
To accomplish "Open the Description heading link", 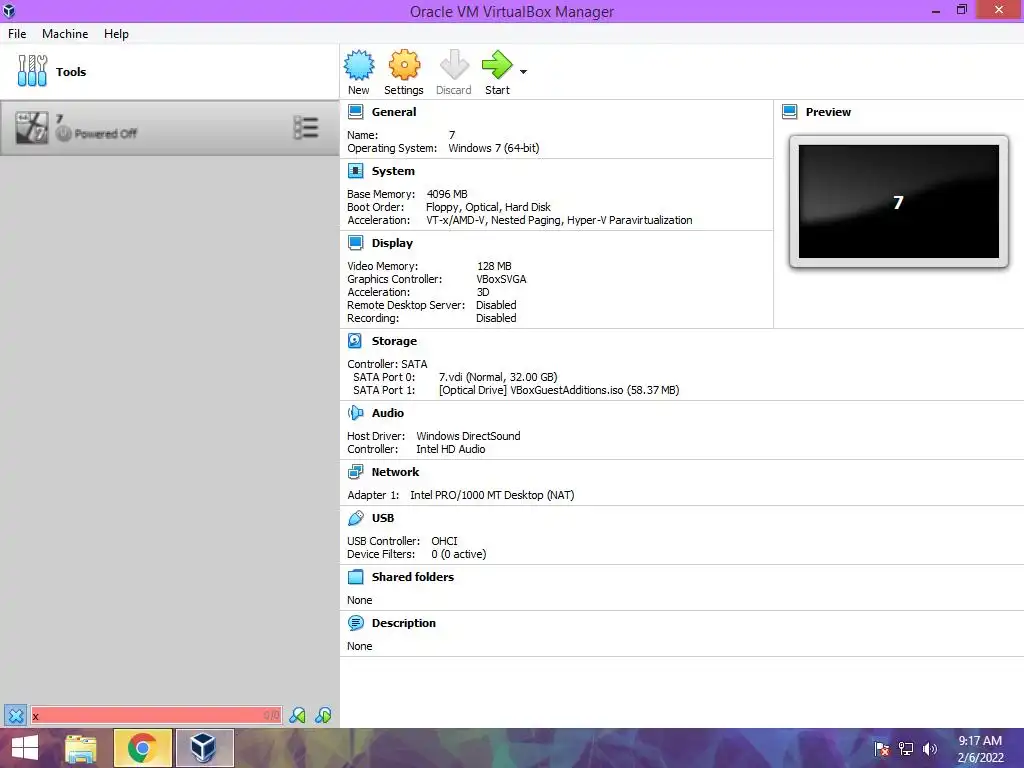I will coord(404,623).
